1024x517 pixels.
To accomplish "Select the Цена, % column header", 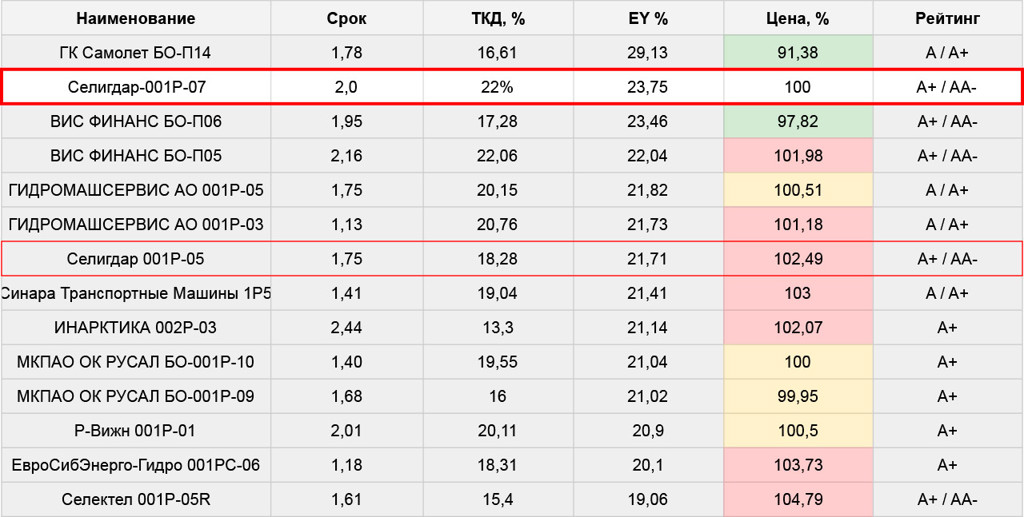I will pos(797,18).
